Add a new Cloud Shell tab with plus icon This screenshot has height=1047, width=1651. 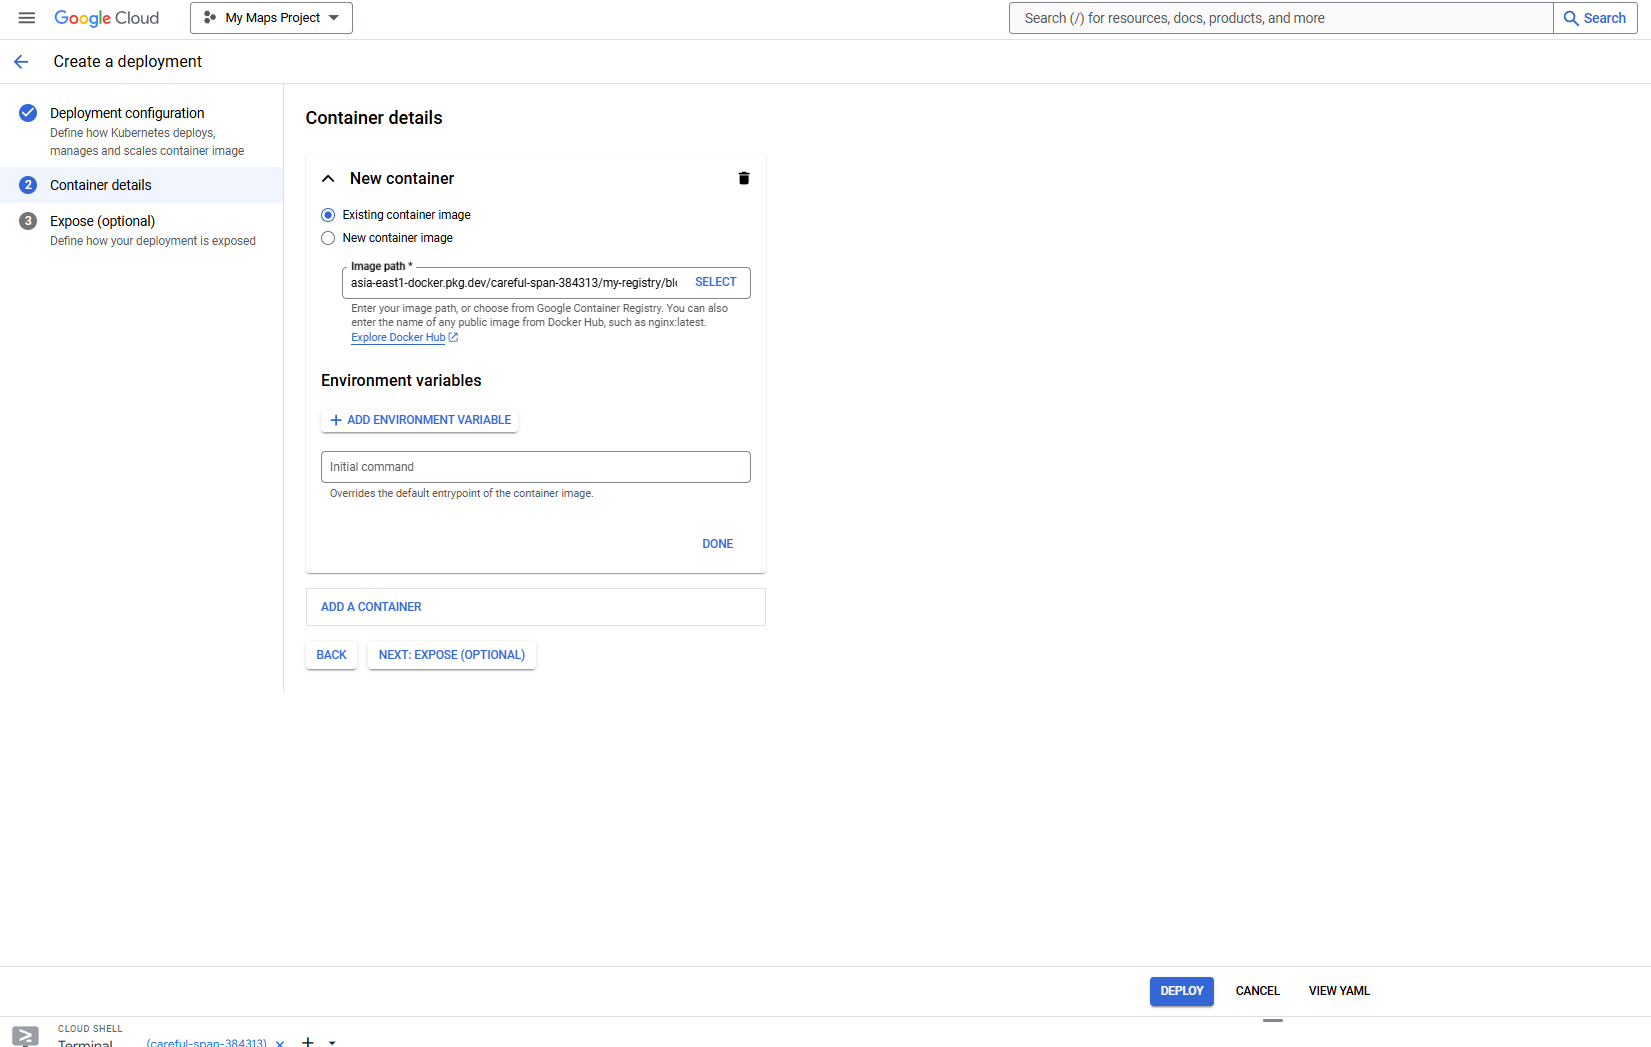pos(307,1041)
